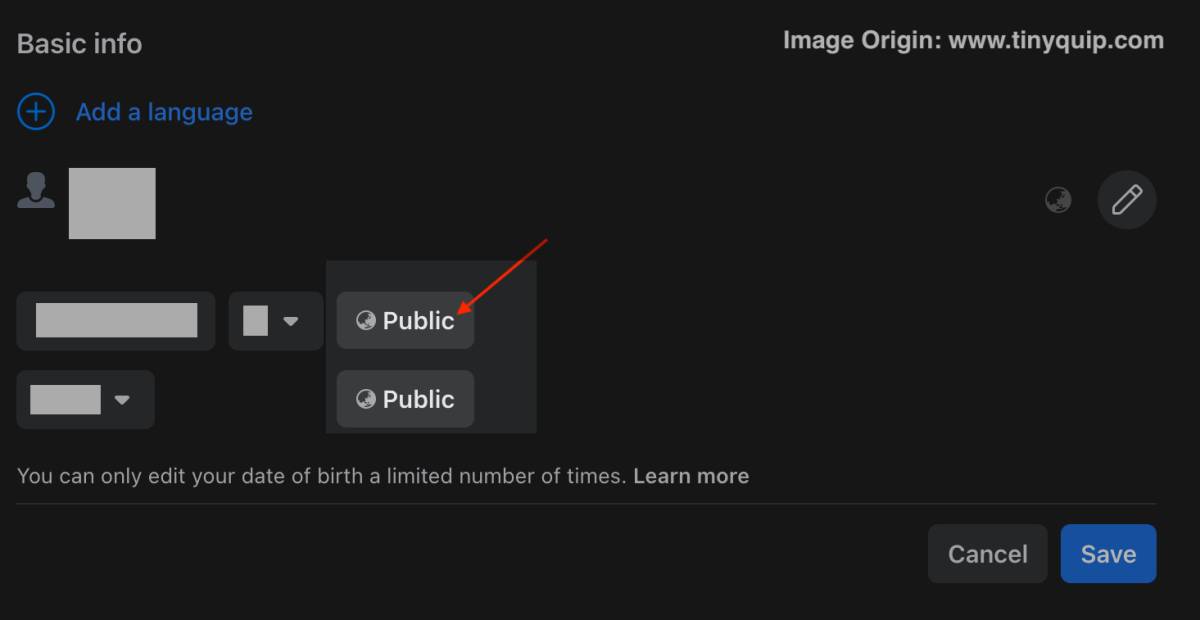The height and width of the screenshot is (620, 1200).
Task: Click the Image Origin watermark text
Action: coord(973,41)
